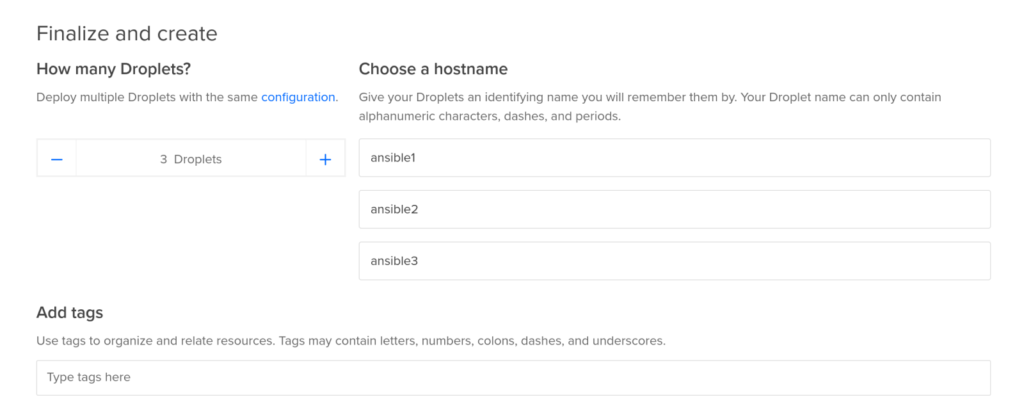Click the '3 Droplets' count display

191,159
